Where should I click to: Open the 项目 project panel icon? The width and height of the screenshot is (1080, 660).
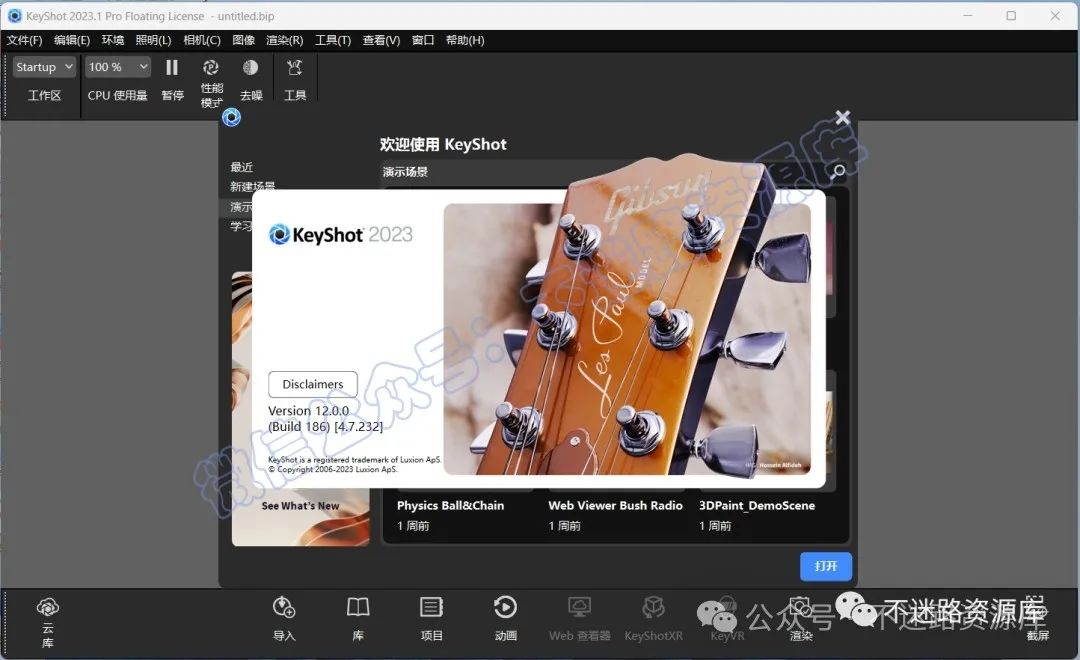(432, 608)
